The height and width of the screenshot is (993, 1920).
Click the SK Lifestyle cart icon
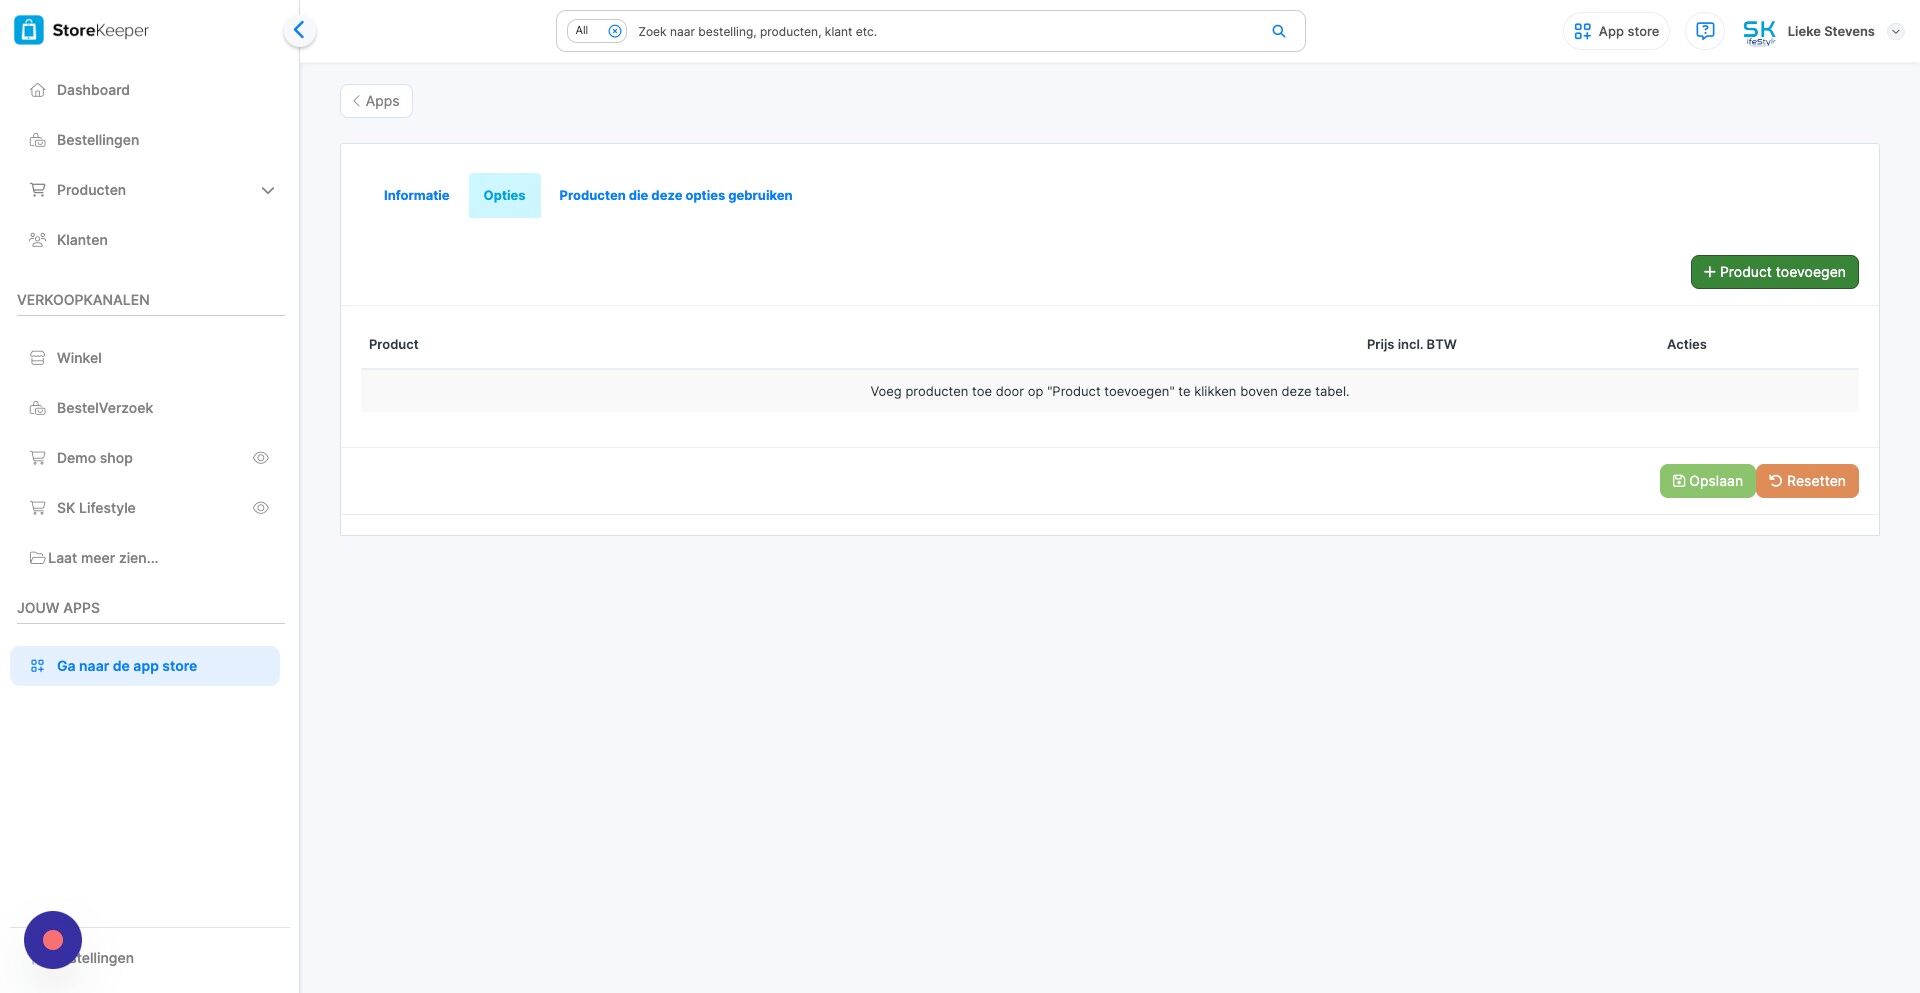click(38, 508)
